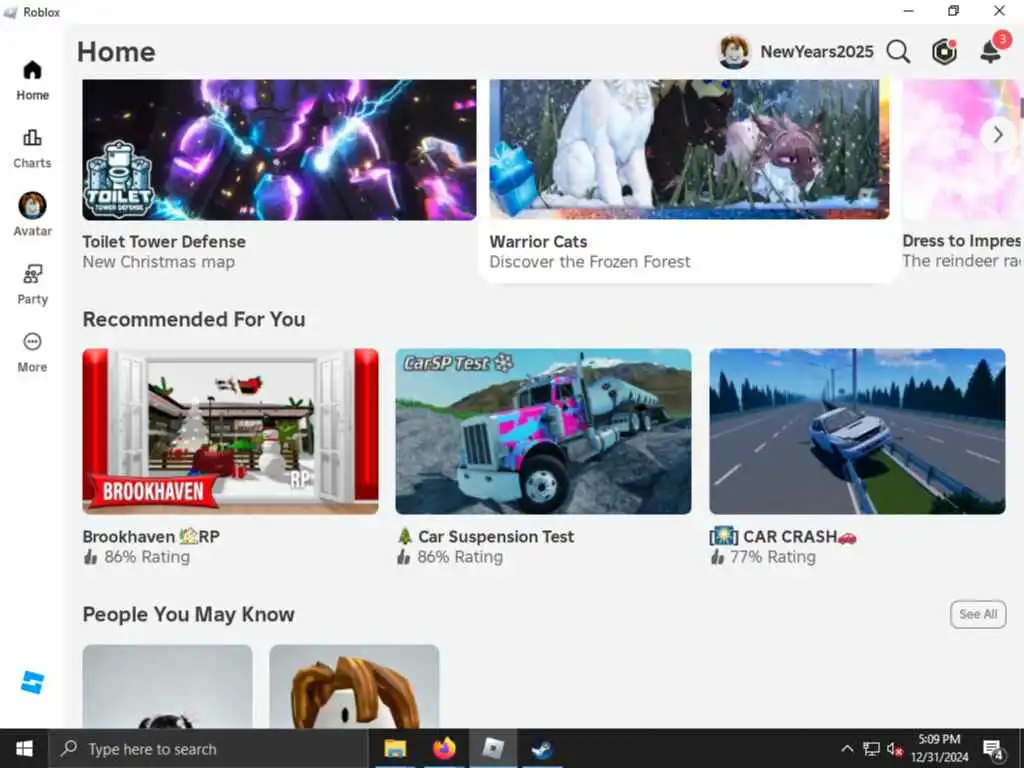This screenshot has width=1024, height=768.
Task: Click the CAR CRASH game title
Action: point(783,537)
